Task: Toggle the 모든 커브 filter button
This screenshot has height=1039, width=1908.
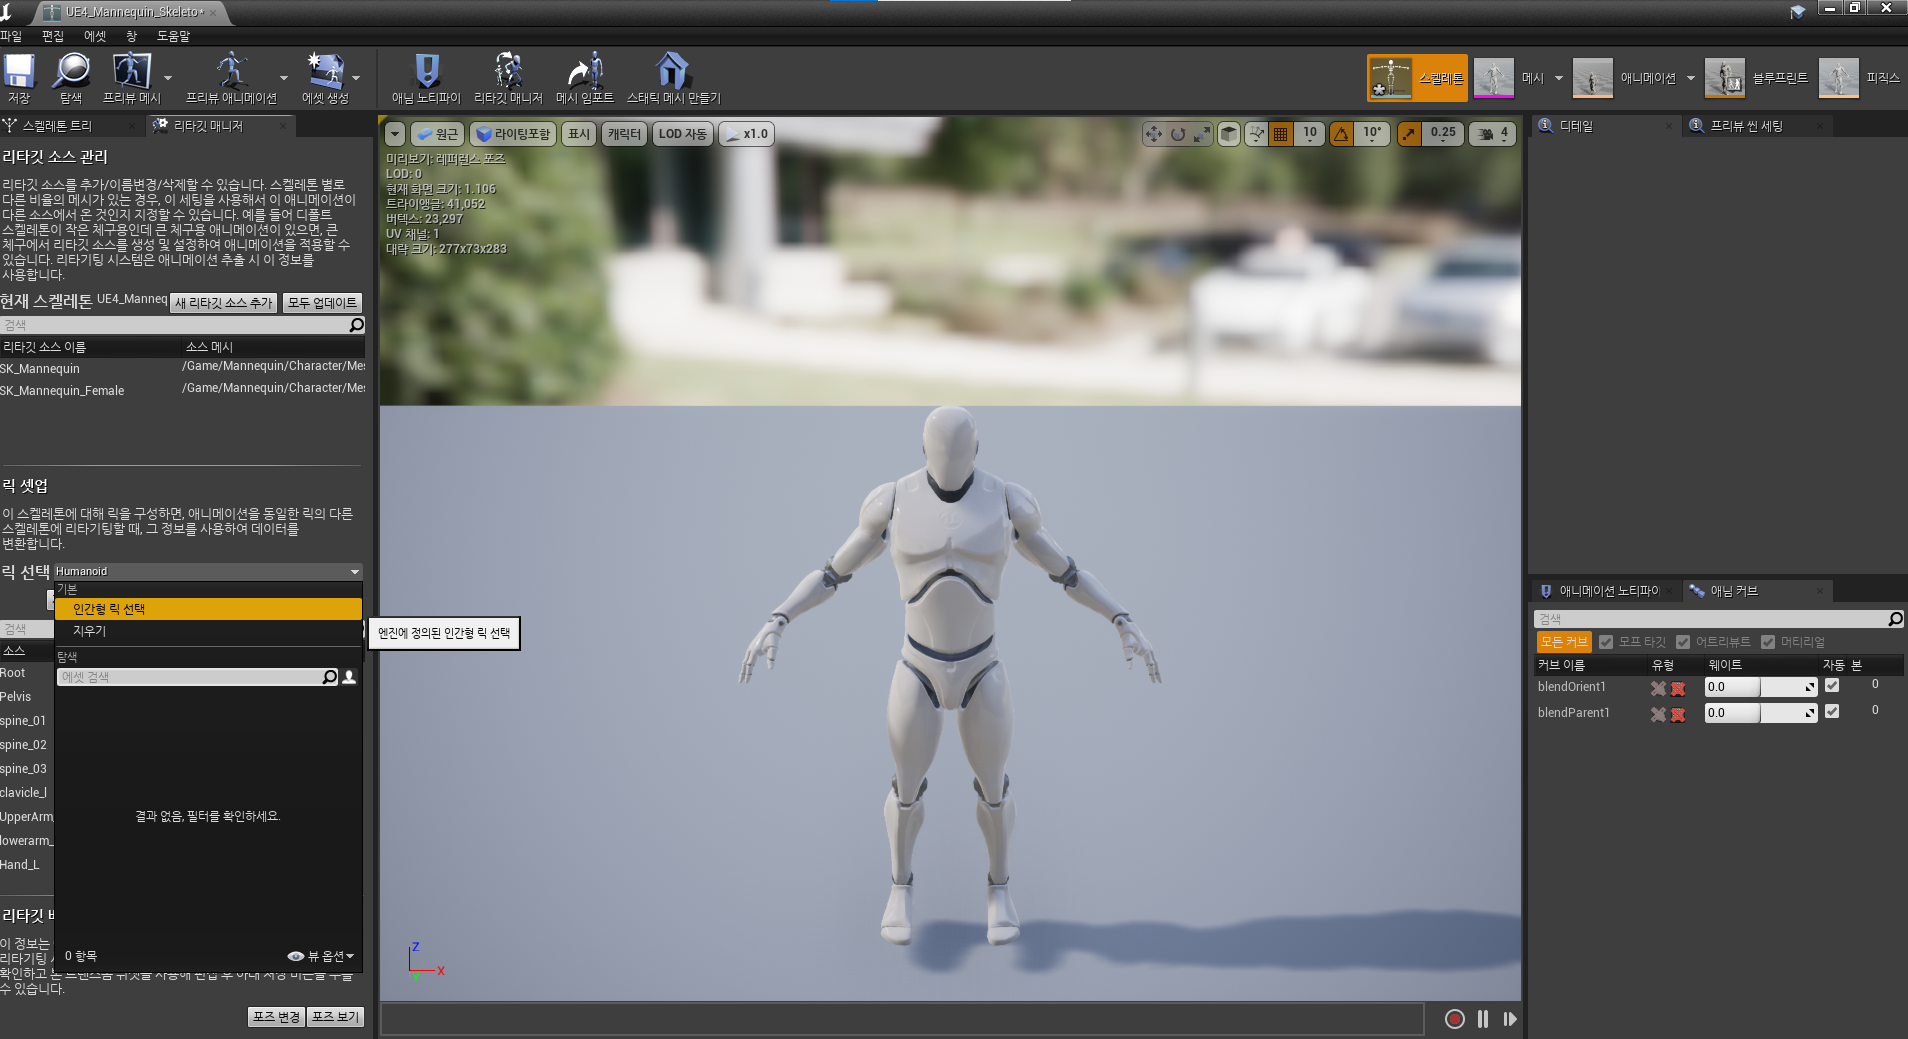Action: point(1564,642)
